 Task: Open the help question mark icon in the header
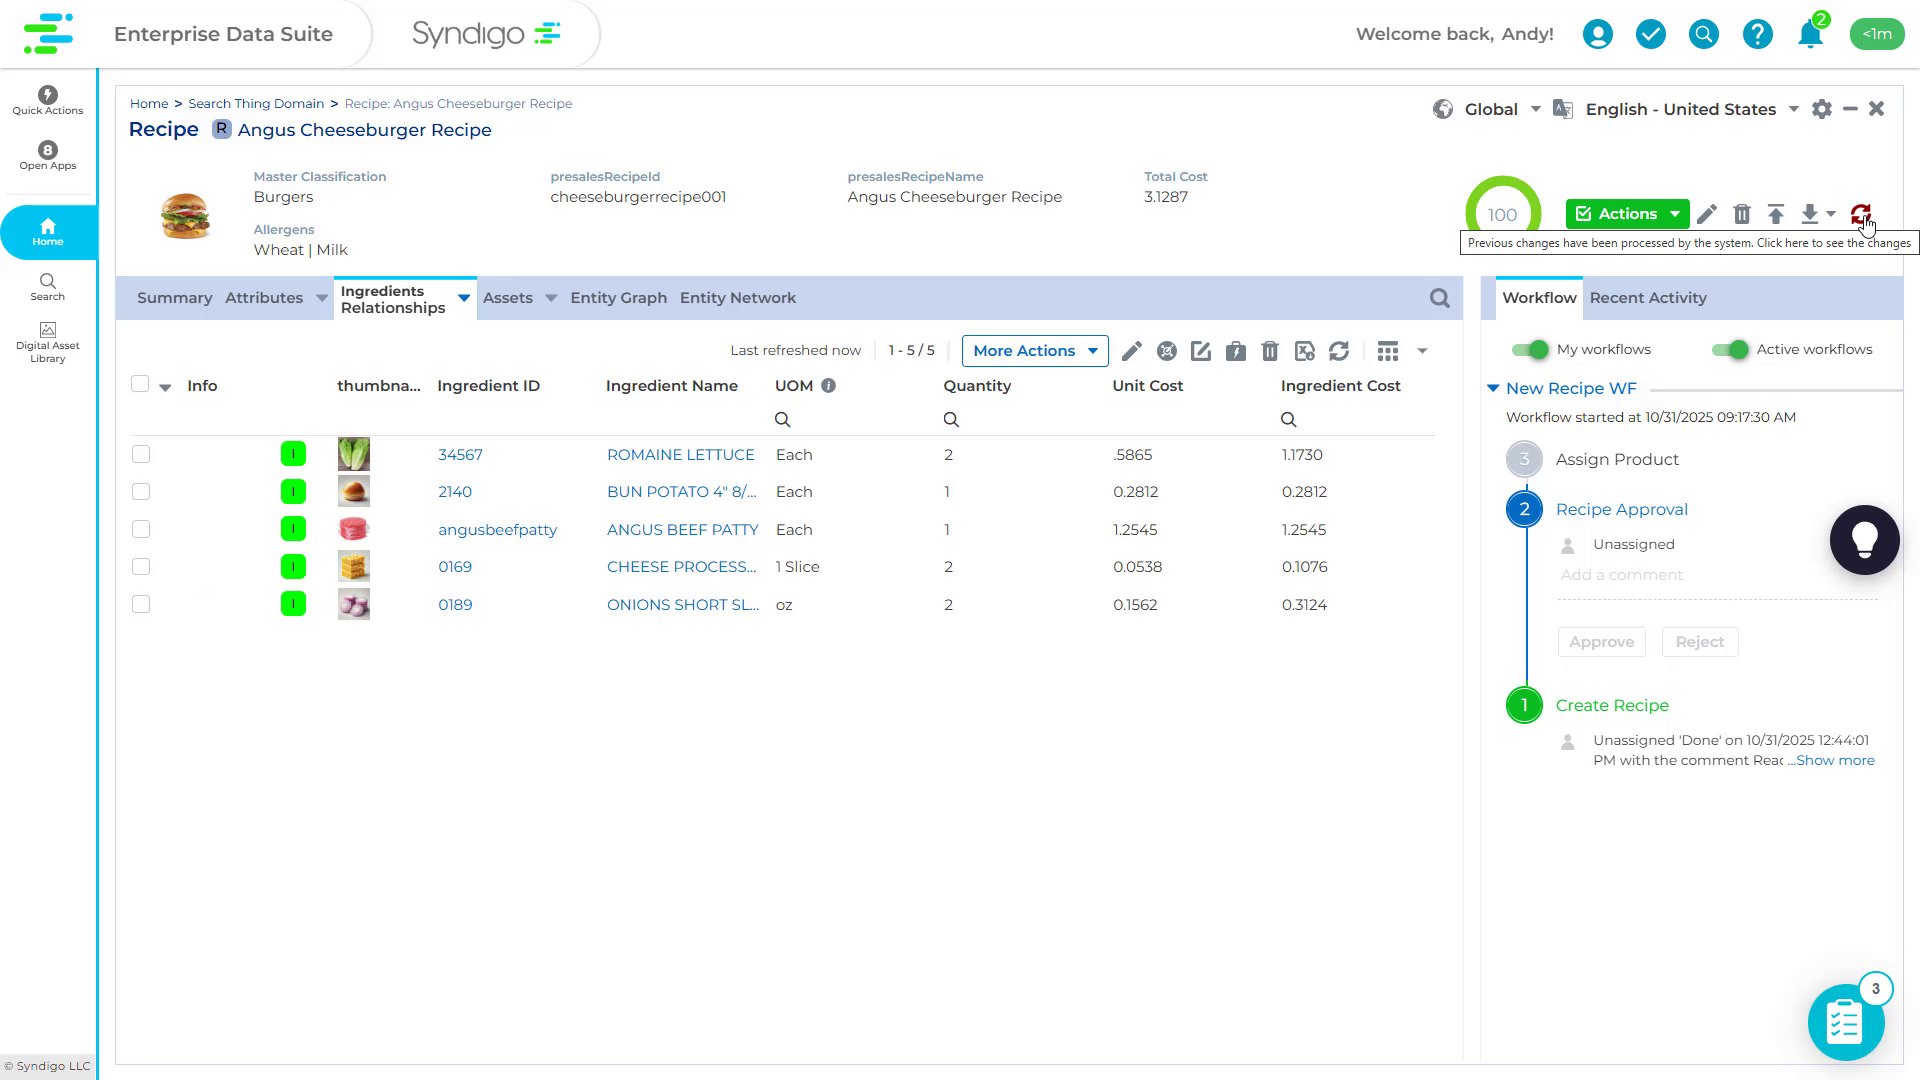(x=1757, y=33)
